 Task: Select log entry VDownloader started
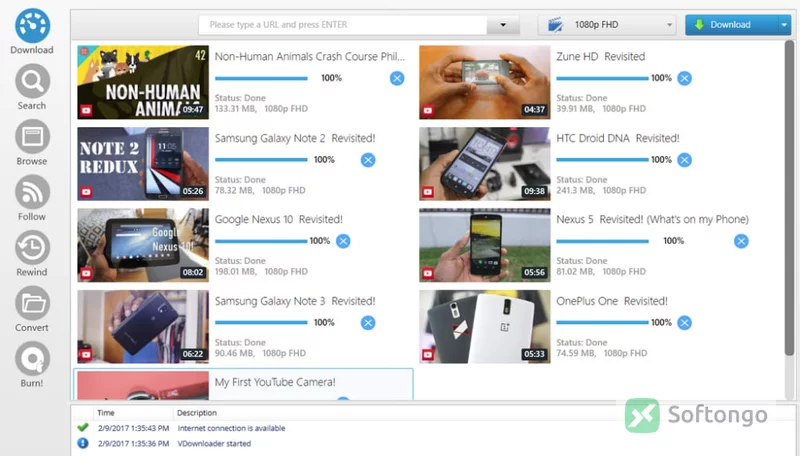214,443
